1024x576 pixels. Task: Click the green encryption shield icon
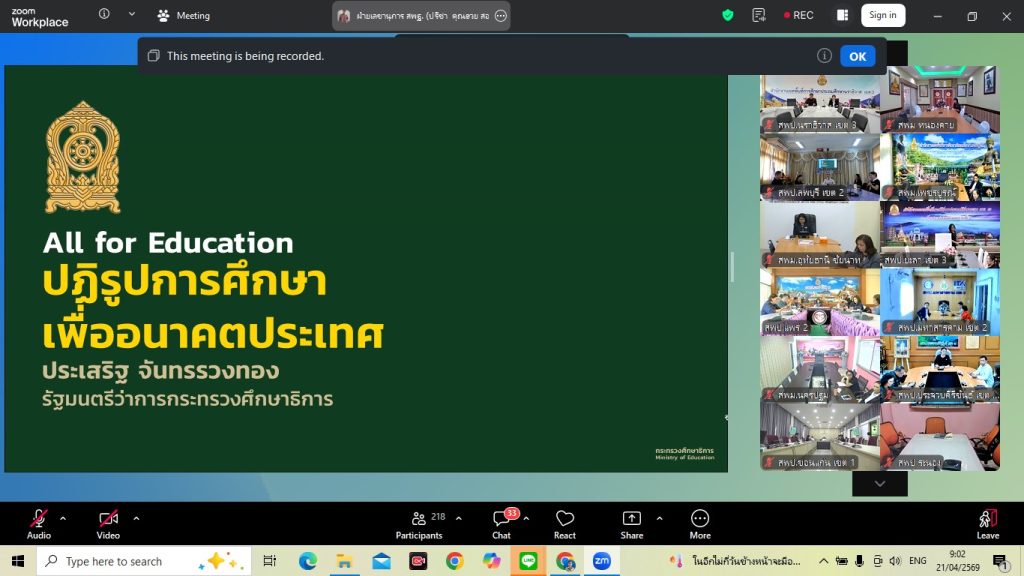coord(728,15)
